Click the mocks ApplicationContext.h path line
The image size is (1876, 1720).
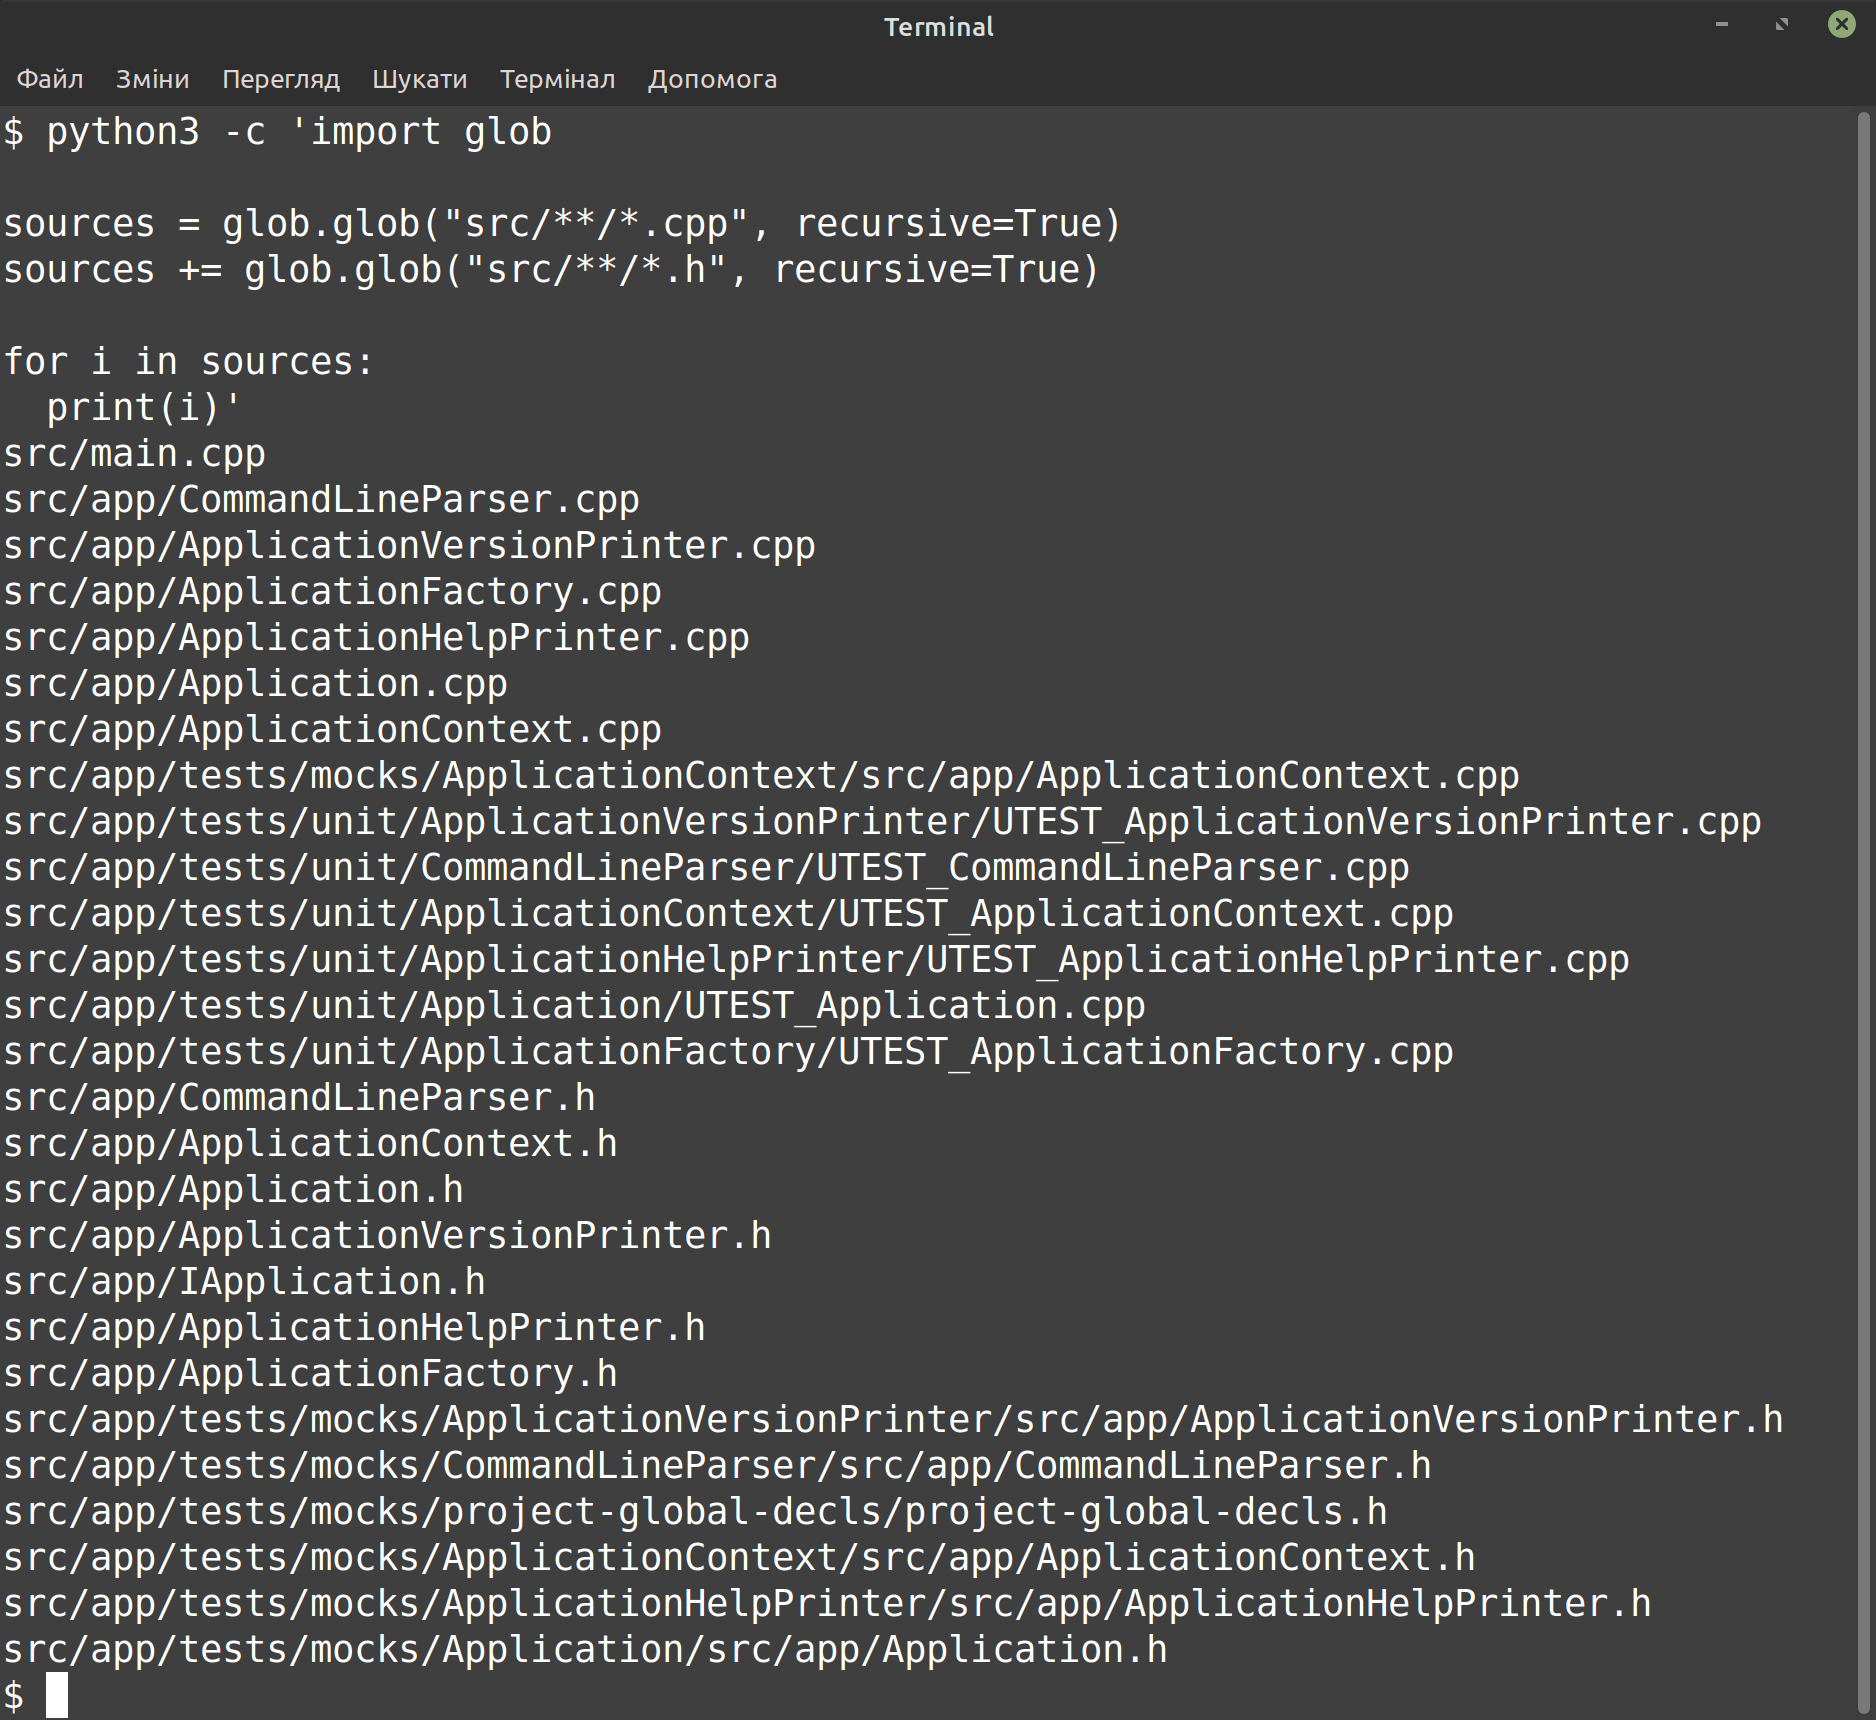(x=740, y=1558)
